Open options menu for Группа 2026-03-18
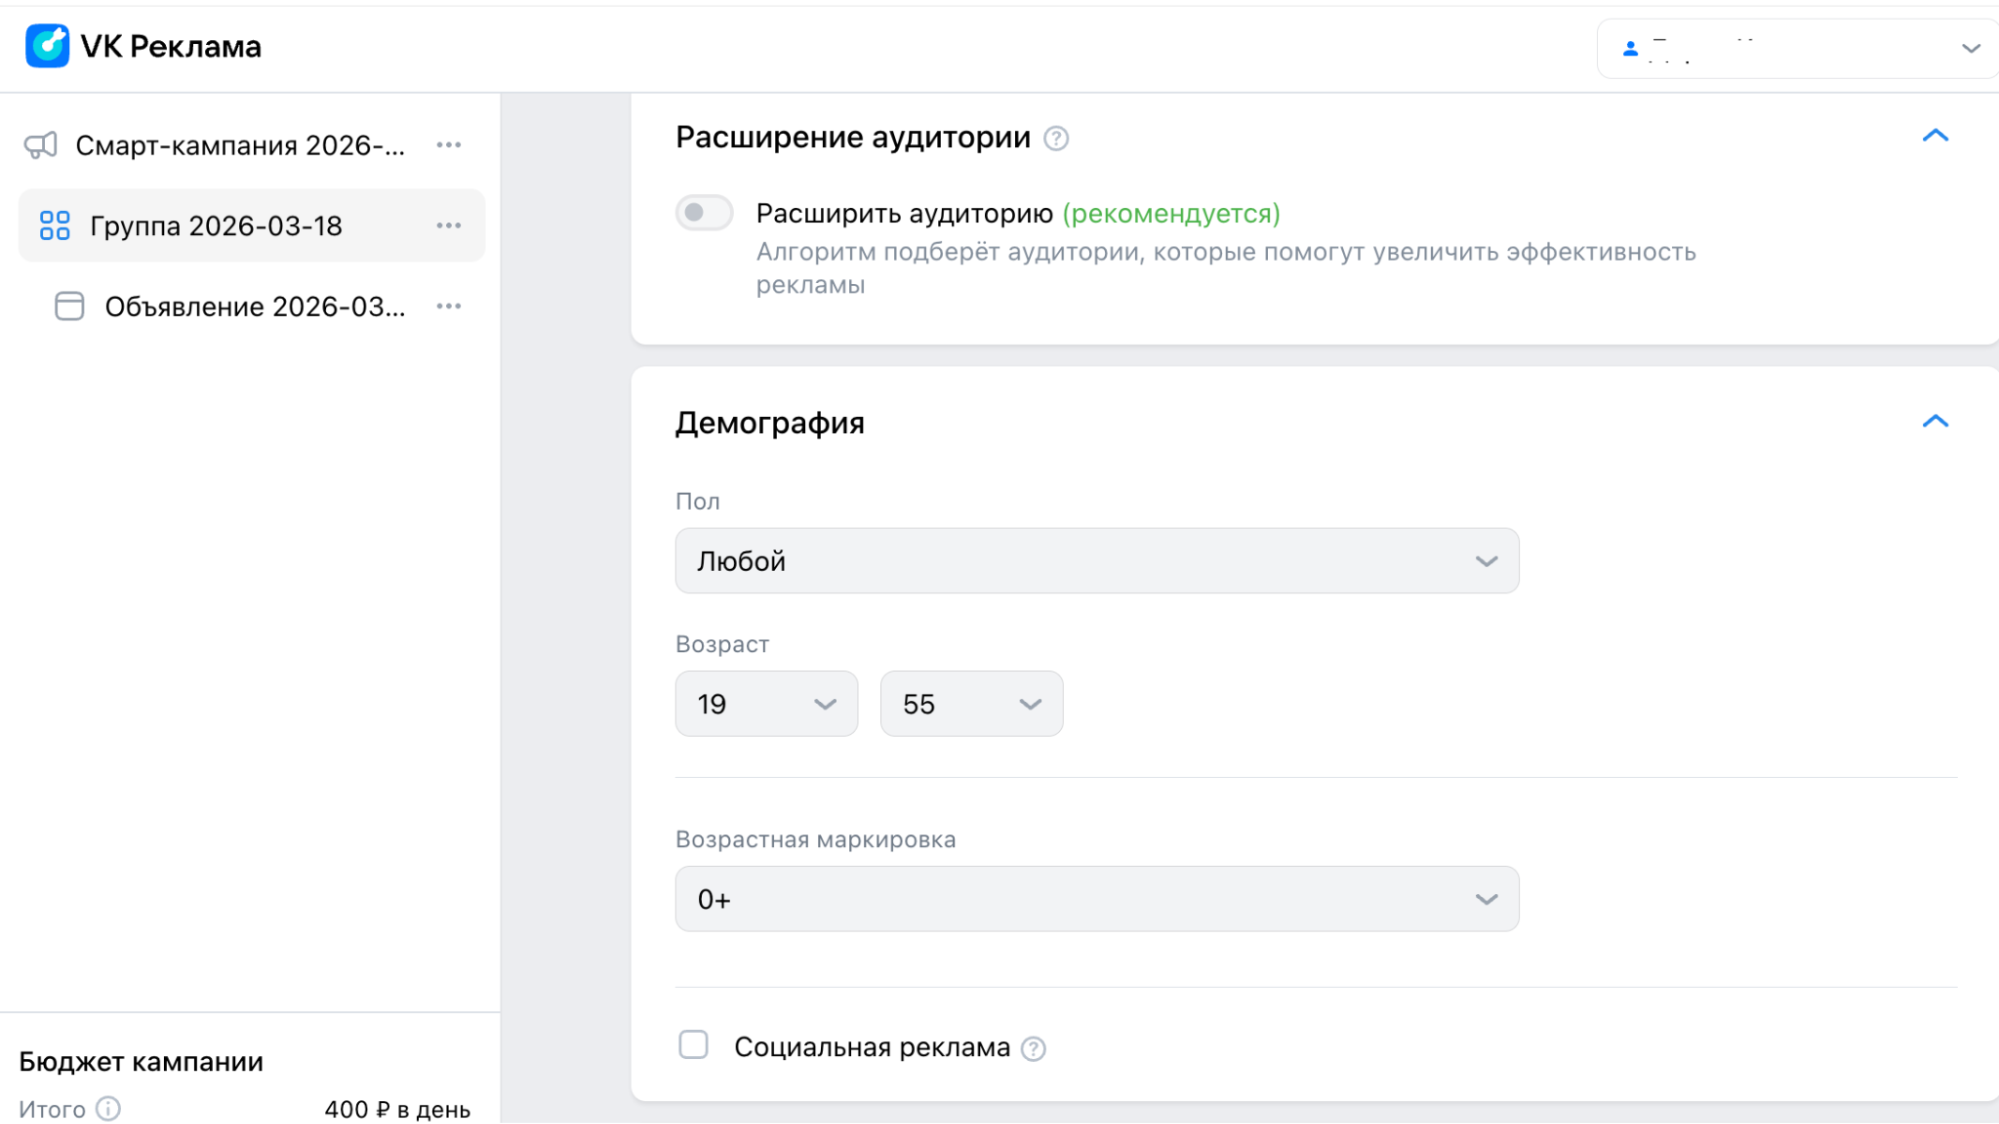The height and width of the screenshot is (1124, 1999). coord(449,225)
